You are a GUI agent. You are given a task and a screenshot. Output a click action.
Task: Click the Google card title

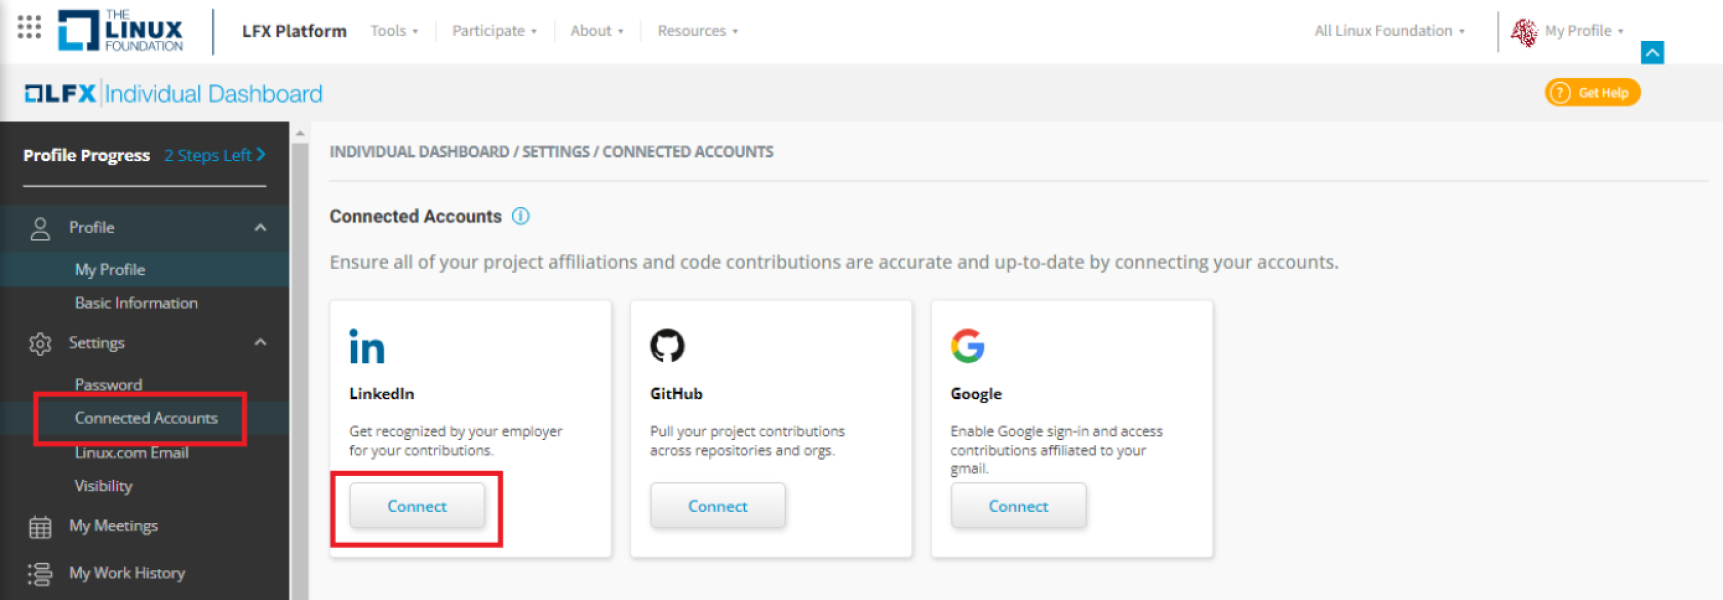976,394
